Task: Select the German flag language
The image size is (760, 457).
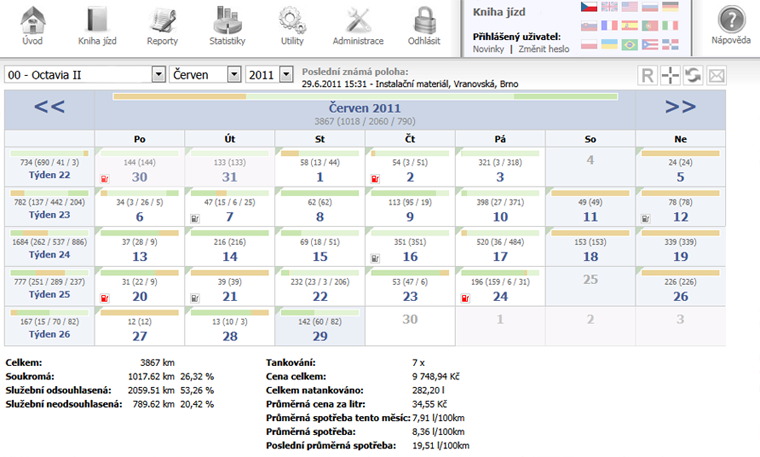Action: tap(670, 7)
